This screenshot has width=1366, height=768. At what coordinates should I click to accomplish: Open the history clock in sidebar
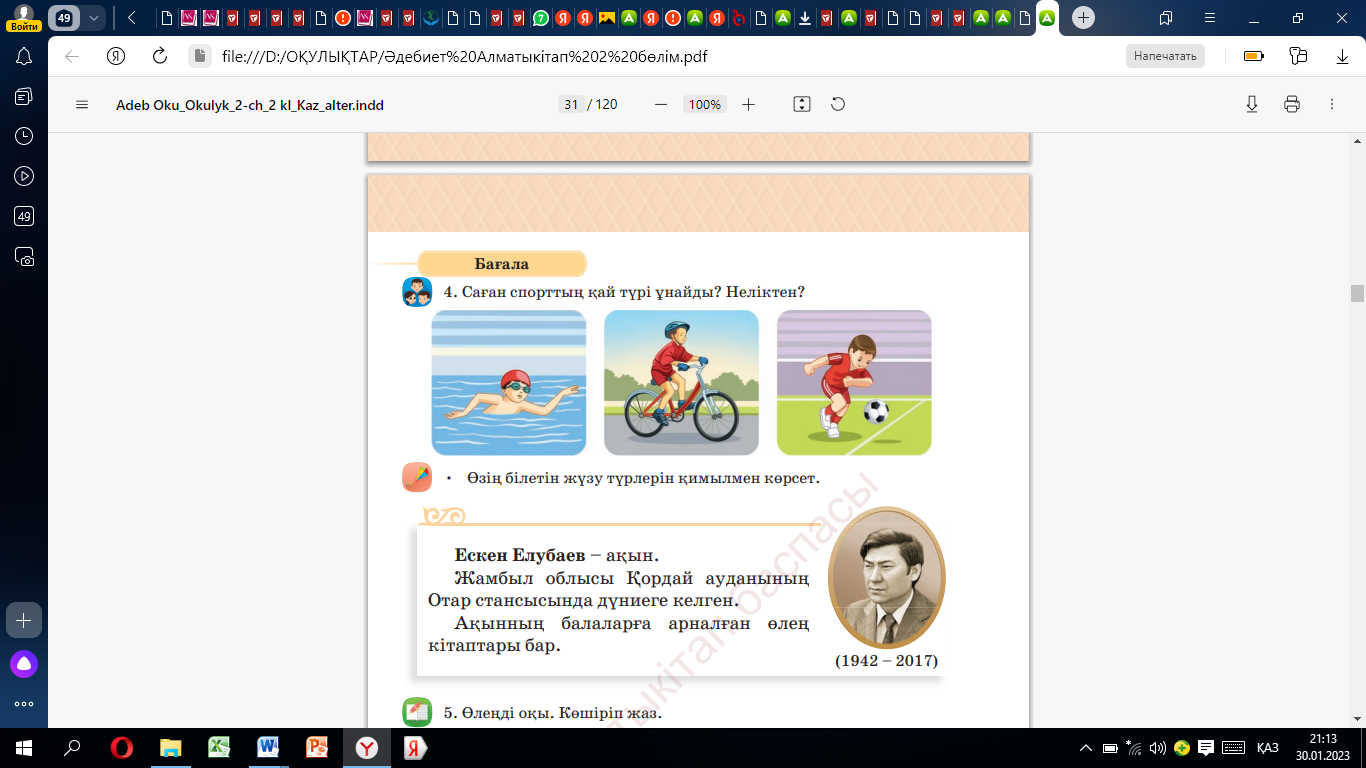[x=25, y=136]
